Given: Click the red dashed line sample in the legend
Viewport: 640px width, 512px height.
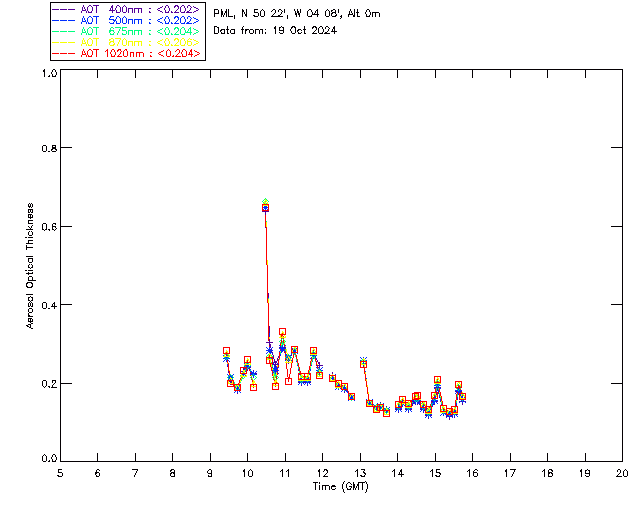Looking at the screenshot, I should pos(63,53).
